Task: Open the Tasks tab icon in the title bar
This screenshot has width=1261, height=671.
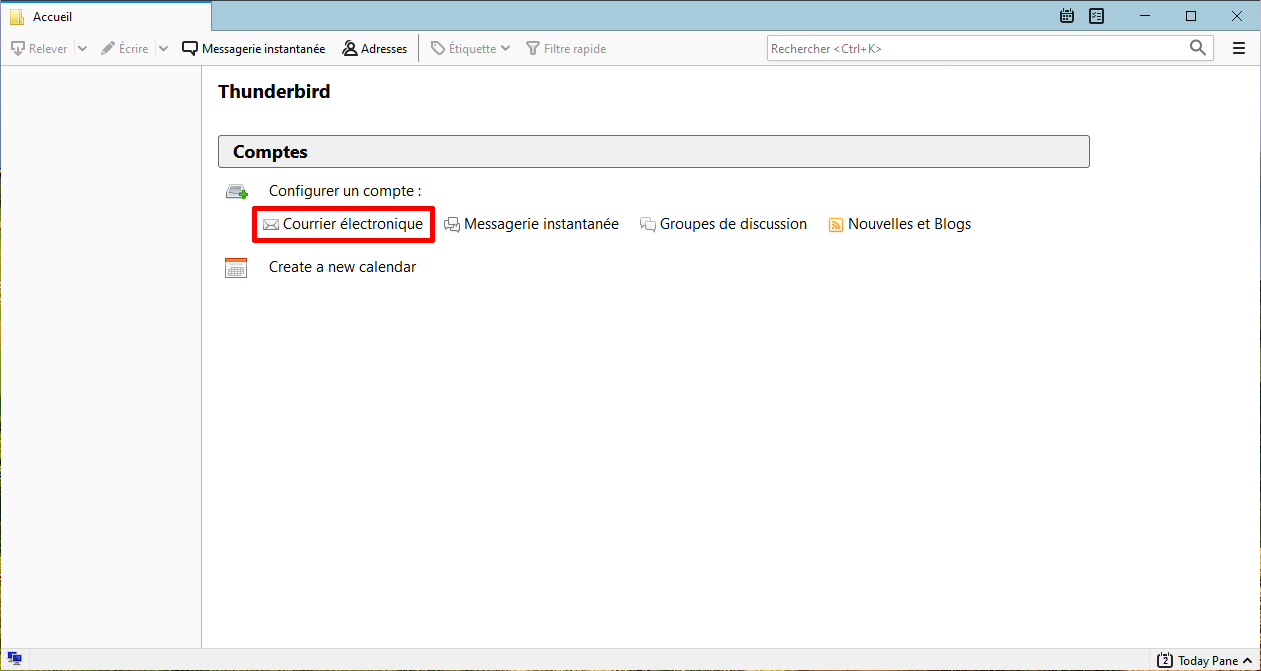Action: pos(1097,16)
